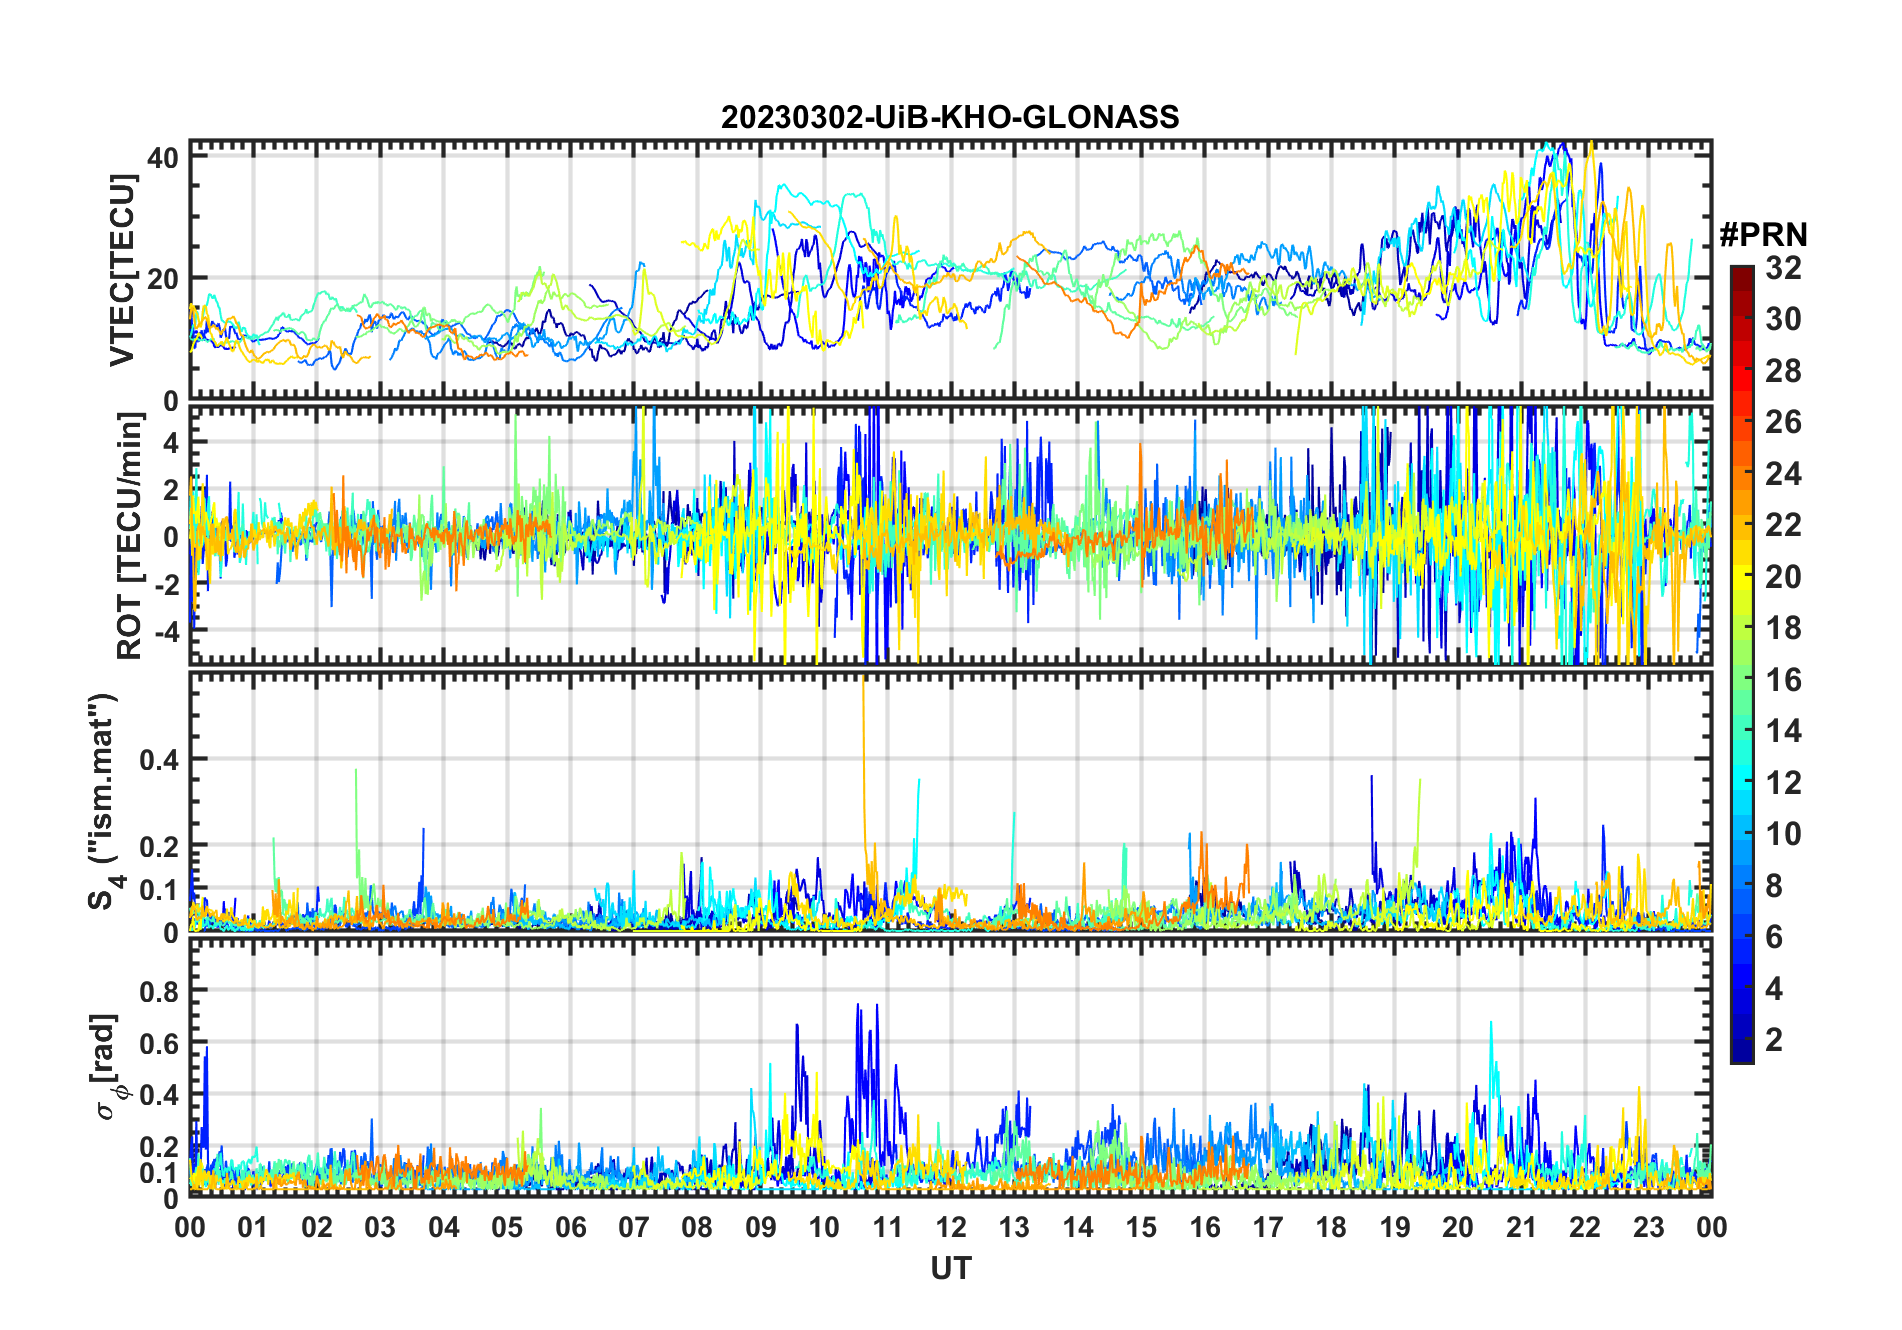Select the x-axis tick label 23
The width and height of the screenshot is (1902, 1330).
pyautogui.click(x=1648, y=1227)
